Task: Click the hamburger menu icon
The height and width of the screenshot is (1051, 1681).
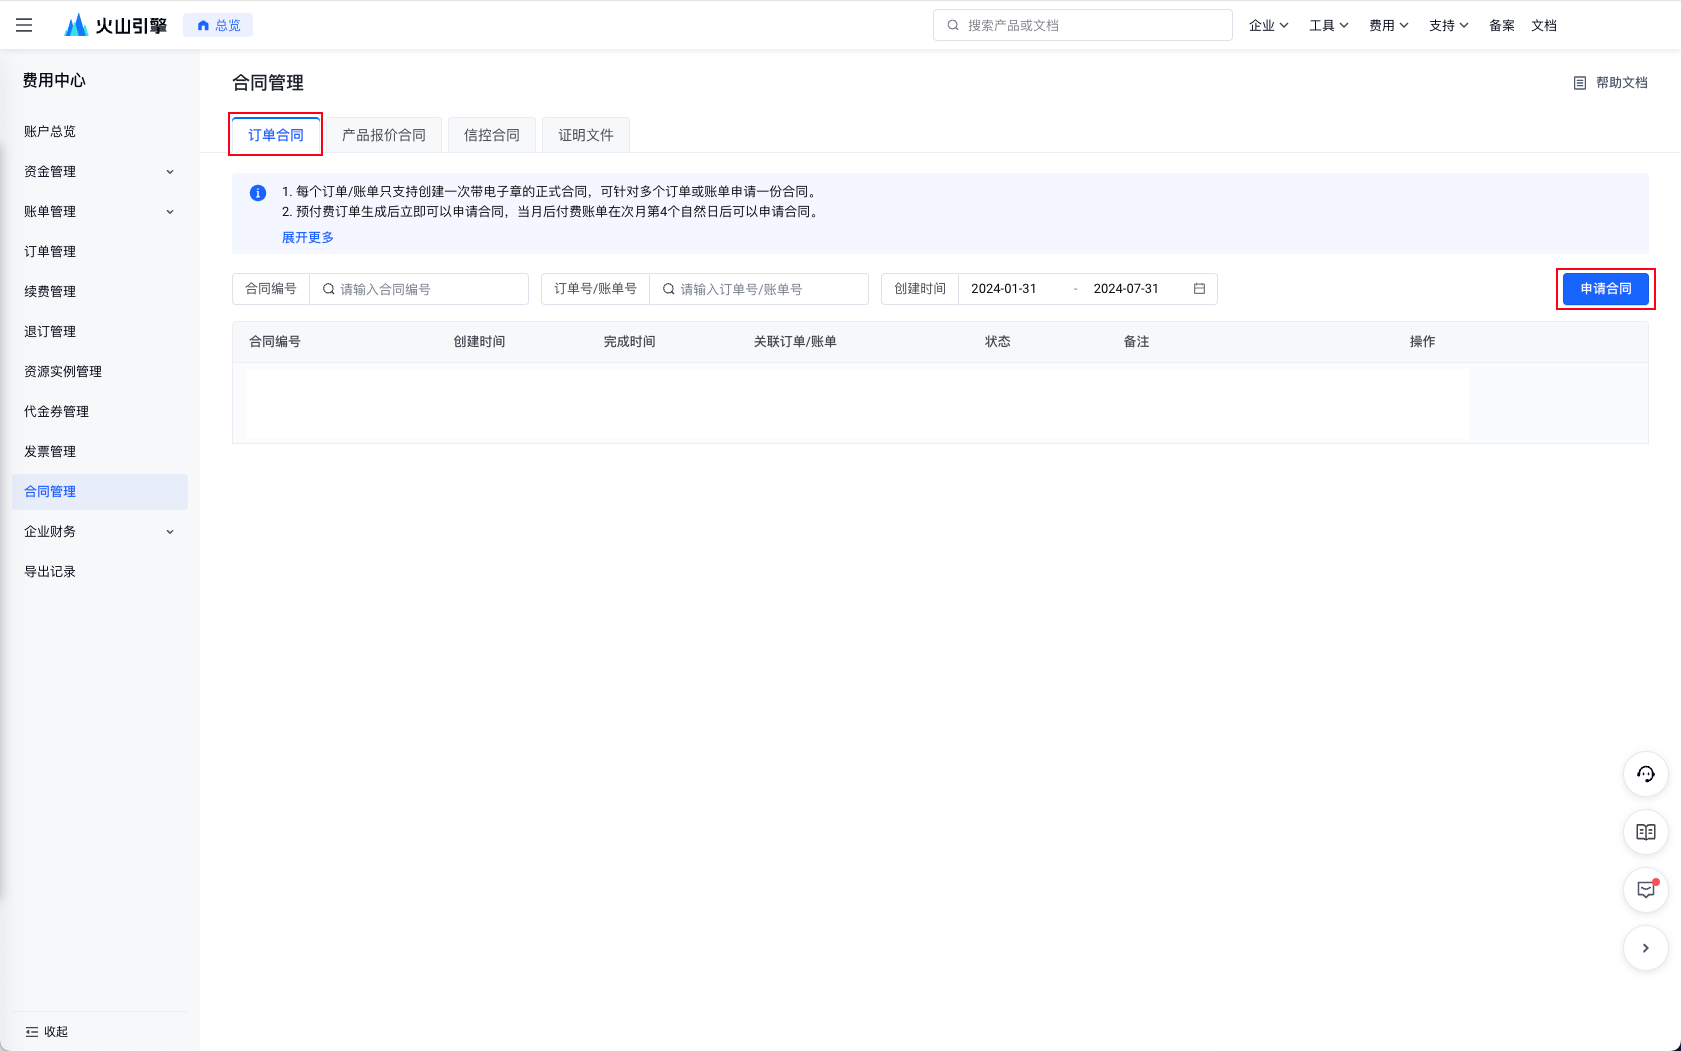Action: click(24, 25)
